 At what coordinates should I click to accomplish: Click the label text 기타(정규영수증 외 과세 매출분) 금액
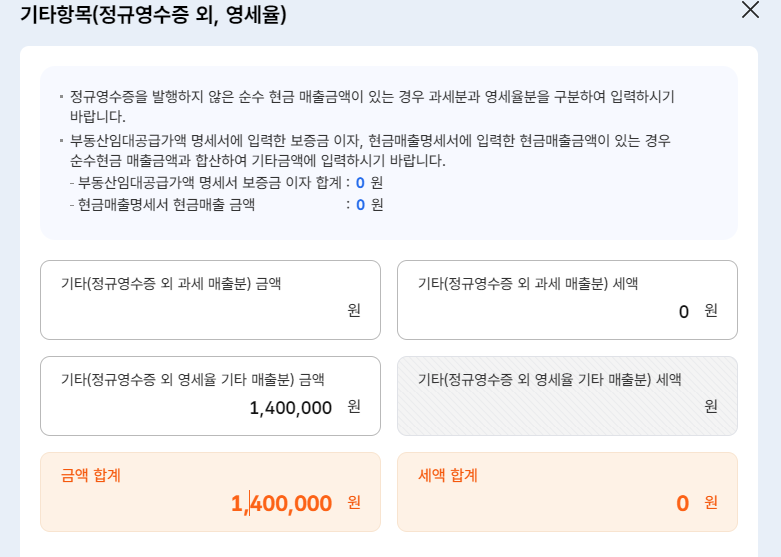point(171,284)
